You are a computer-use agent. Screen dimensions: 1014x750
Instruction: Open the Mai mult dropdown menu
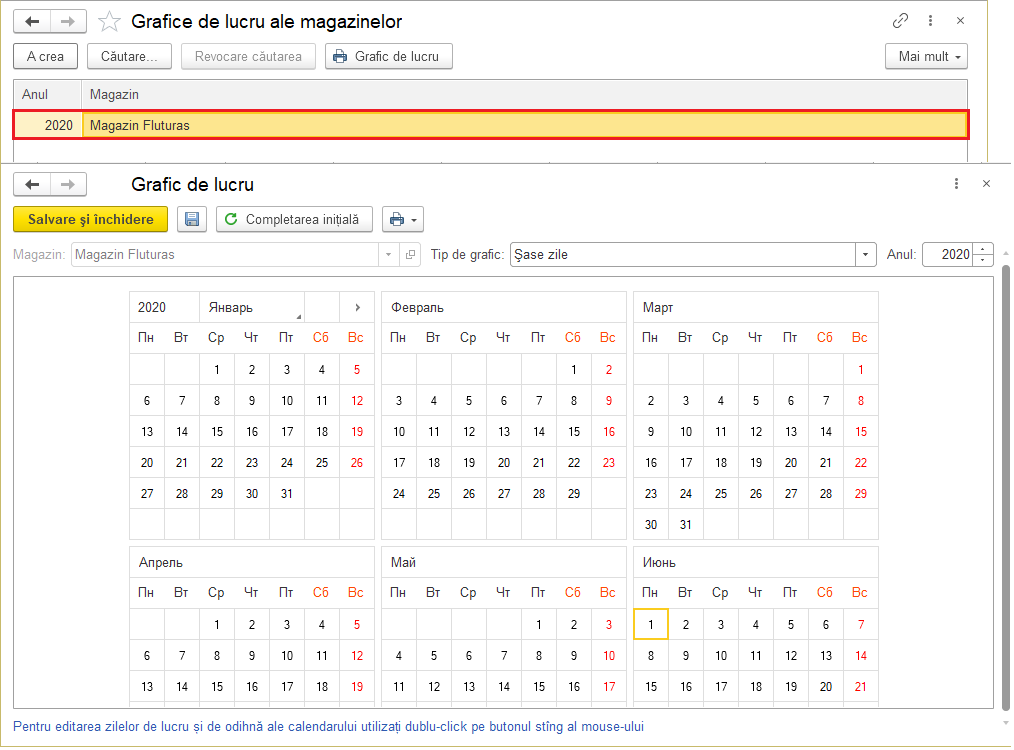(926, 56)
